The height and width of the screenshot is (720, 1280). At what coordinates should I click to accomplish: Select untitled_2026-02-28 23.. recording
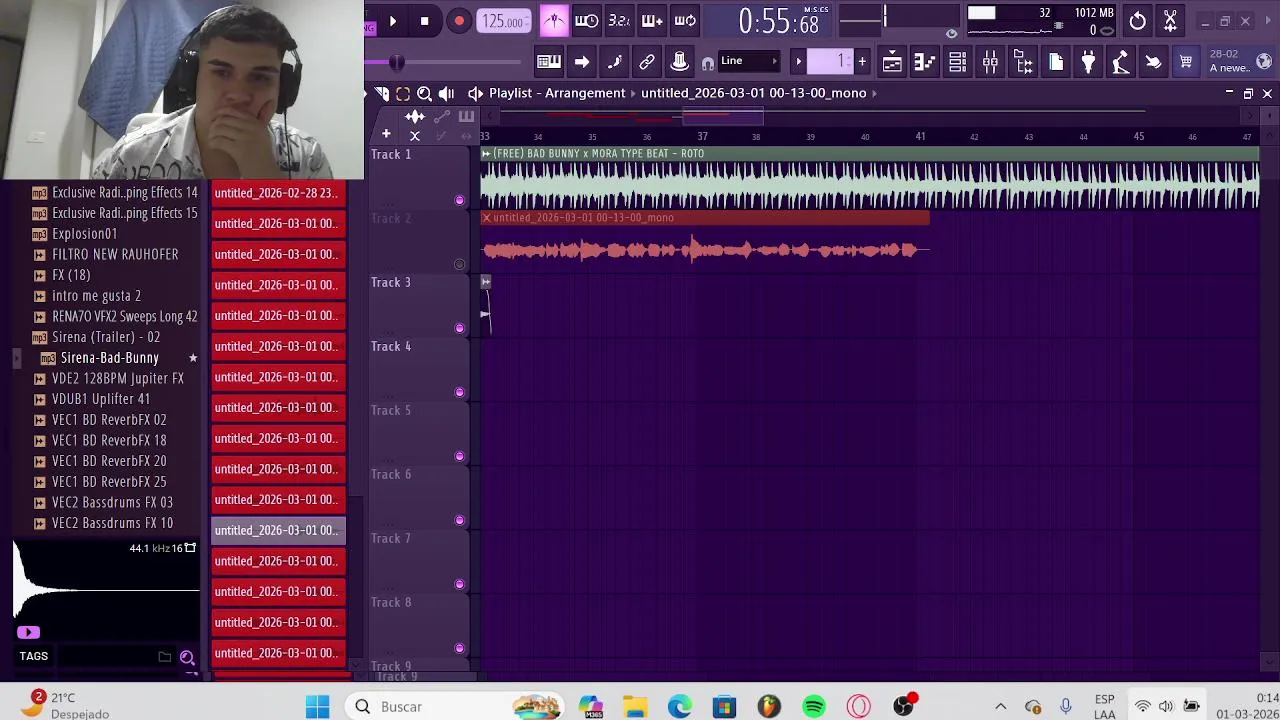pyautogui.click(x=278, y=193)
